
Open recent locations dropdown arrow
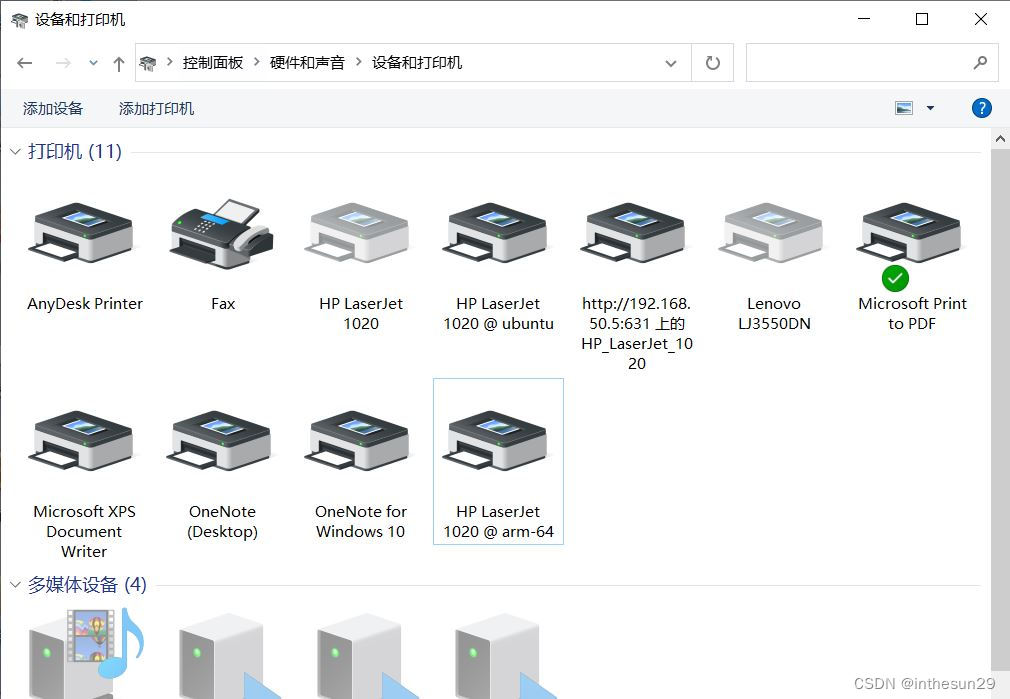(x=93, y=62)
